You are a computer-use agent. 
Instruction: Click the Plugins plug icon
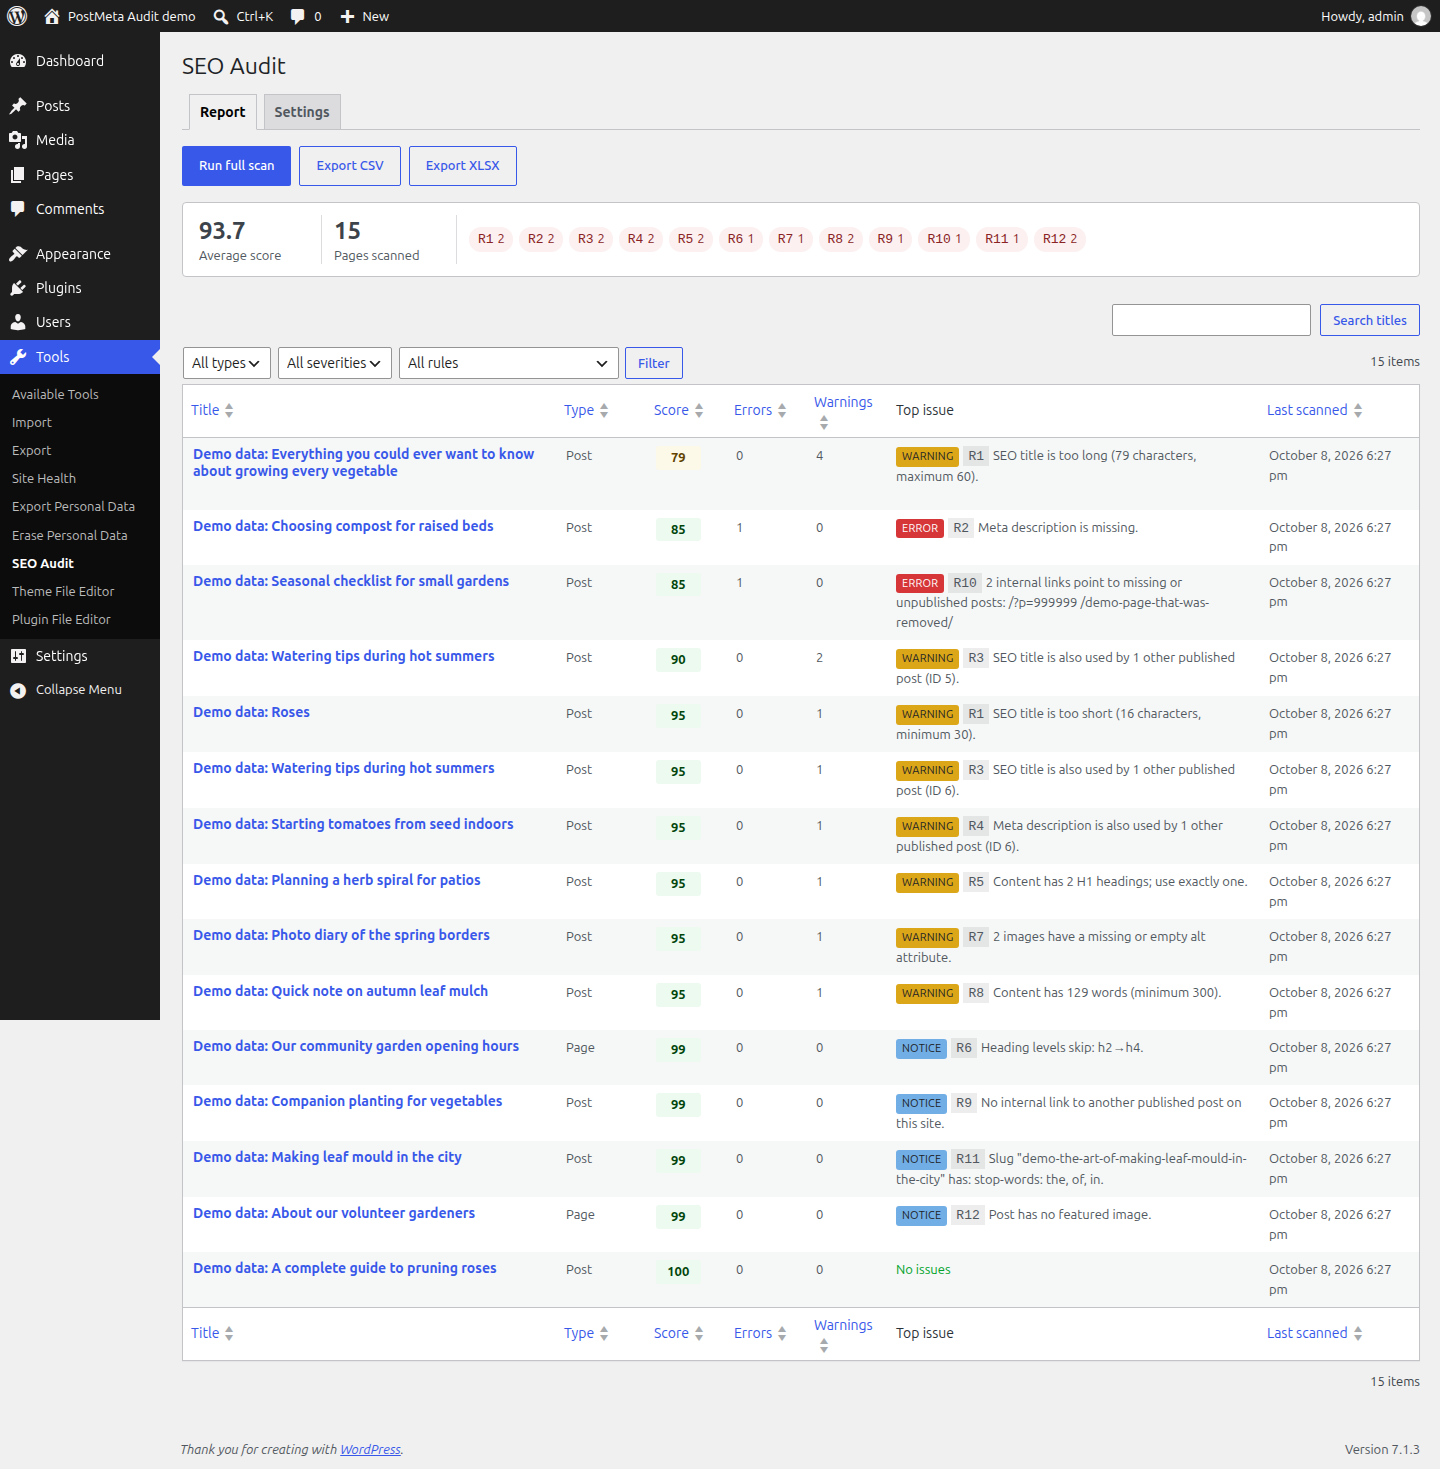coord(18,288)
